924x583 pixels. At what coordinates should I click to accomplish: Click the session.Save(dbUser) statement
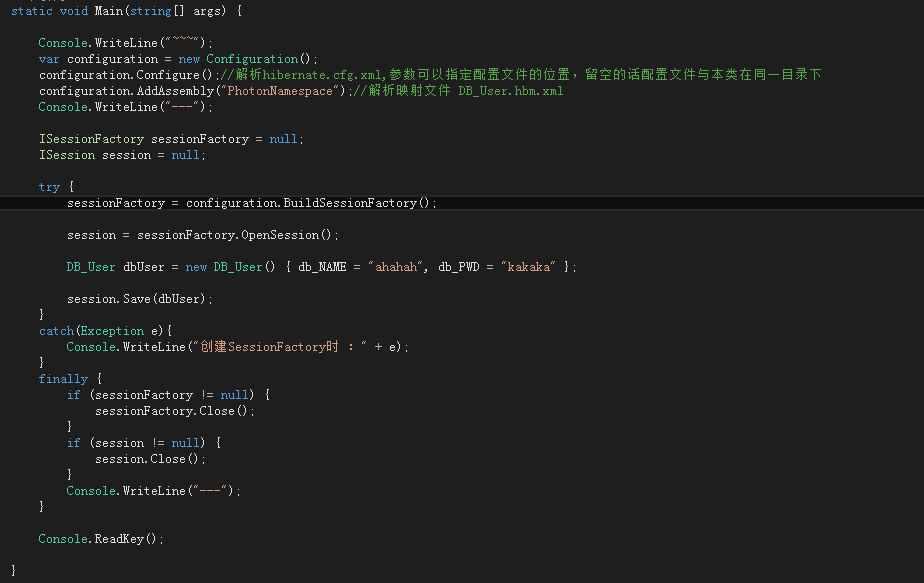tap(140, 299)
